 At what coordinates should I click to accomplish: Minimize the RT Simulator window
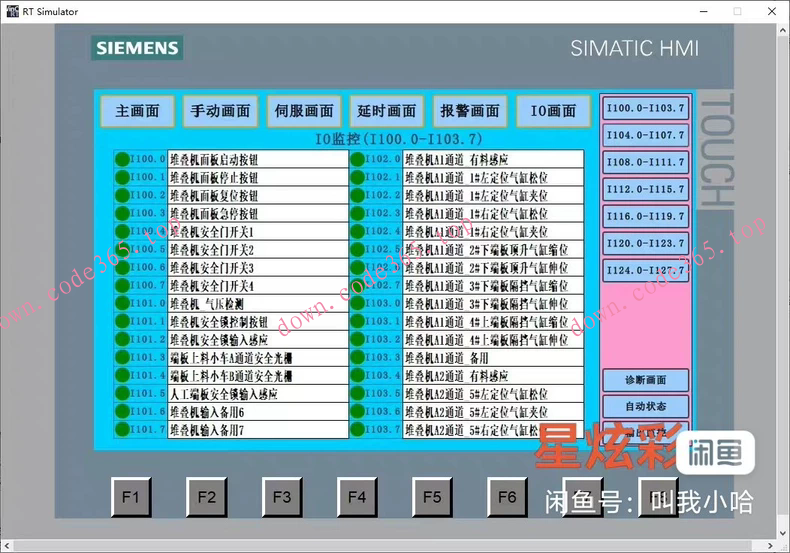(x=704, y=11)
